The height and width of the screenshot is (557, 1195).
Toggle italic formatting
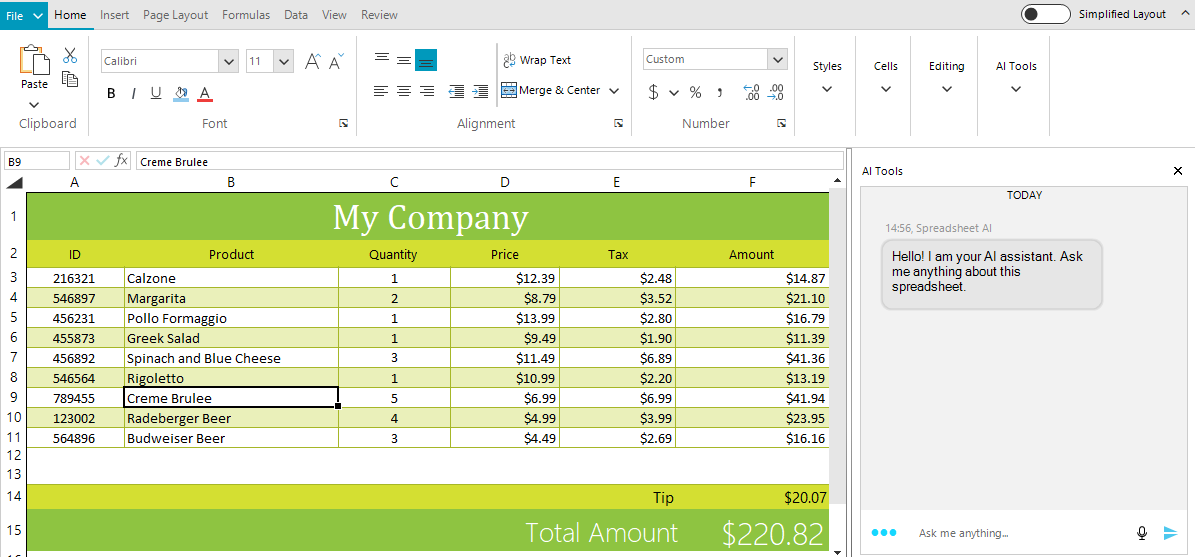pyautogui.click(x=133, y=93)
